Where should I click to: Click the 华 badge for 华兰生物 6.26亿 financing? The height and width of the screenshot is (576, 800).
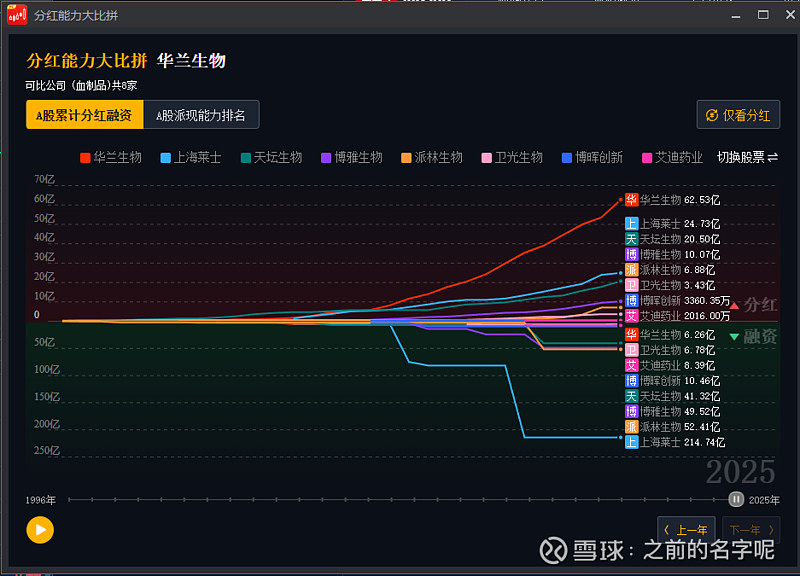click(632, 334)
